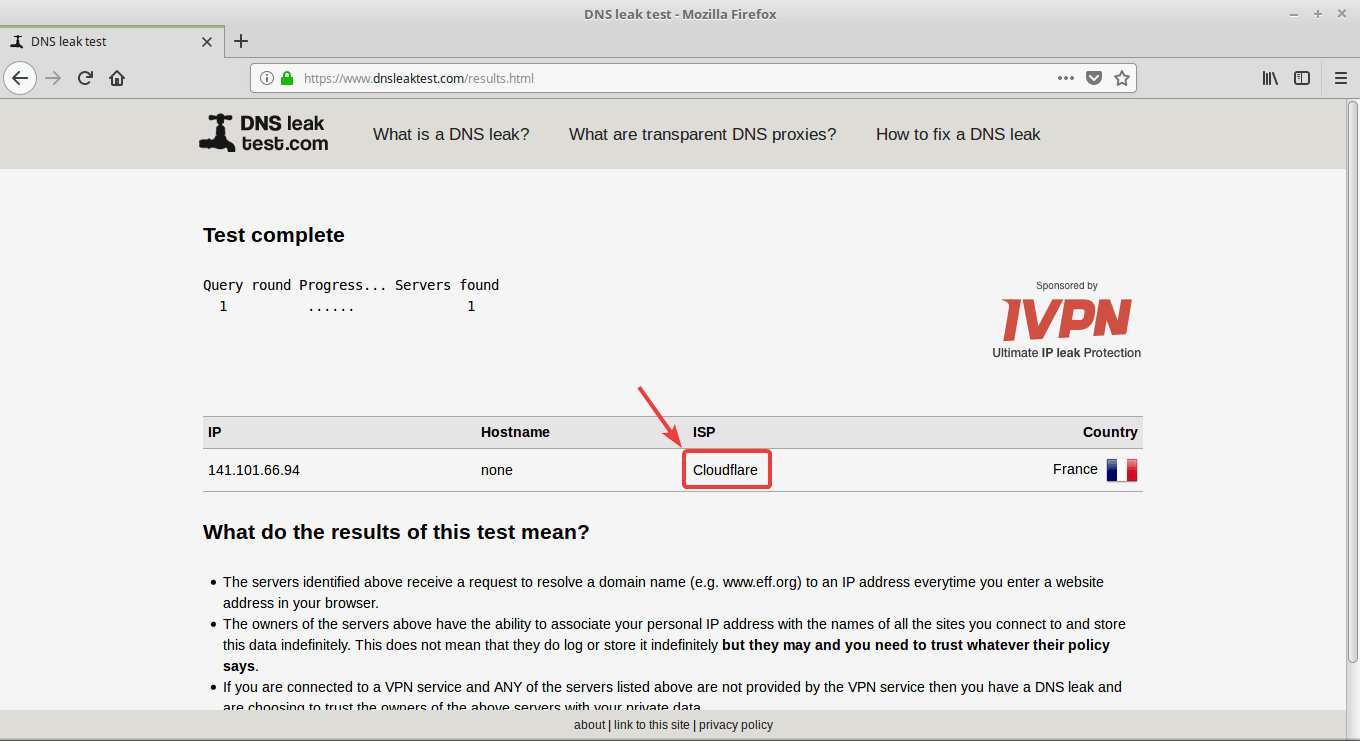The height and width of the screenshot is (741, 1360).
Task: Click the green secure padlock icon
Action: [287, 78]
